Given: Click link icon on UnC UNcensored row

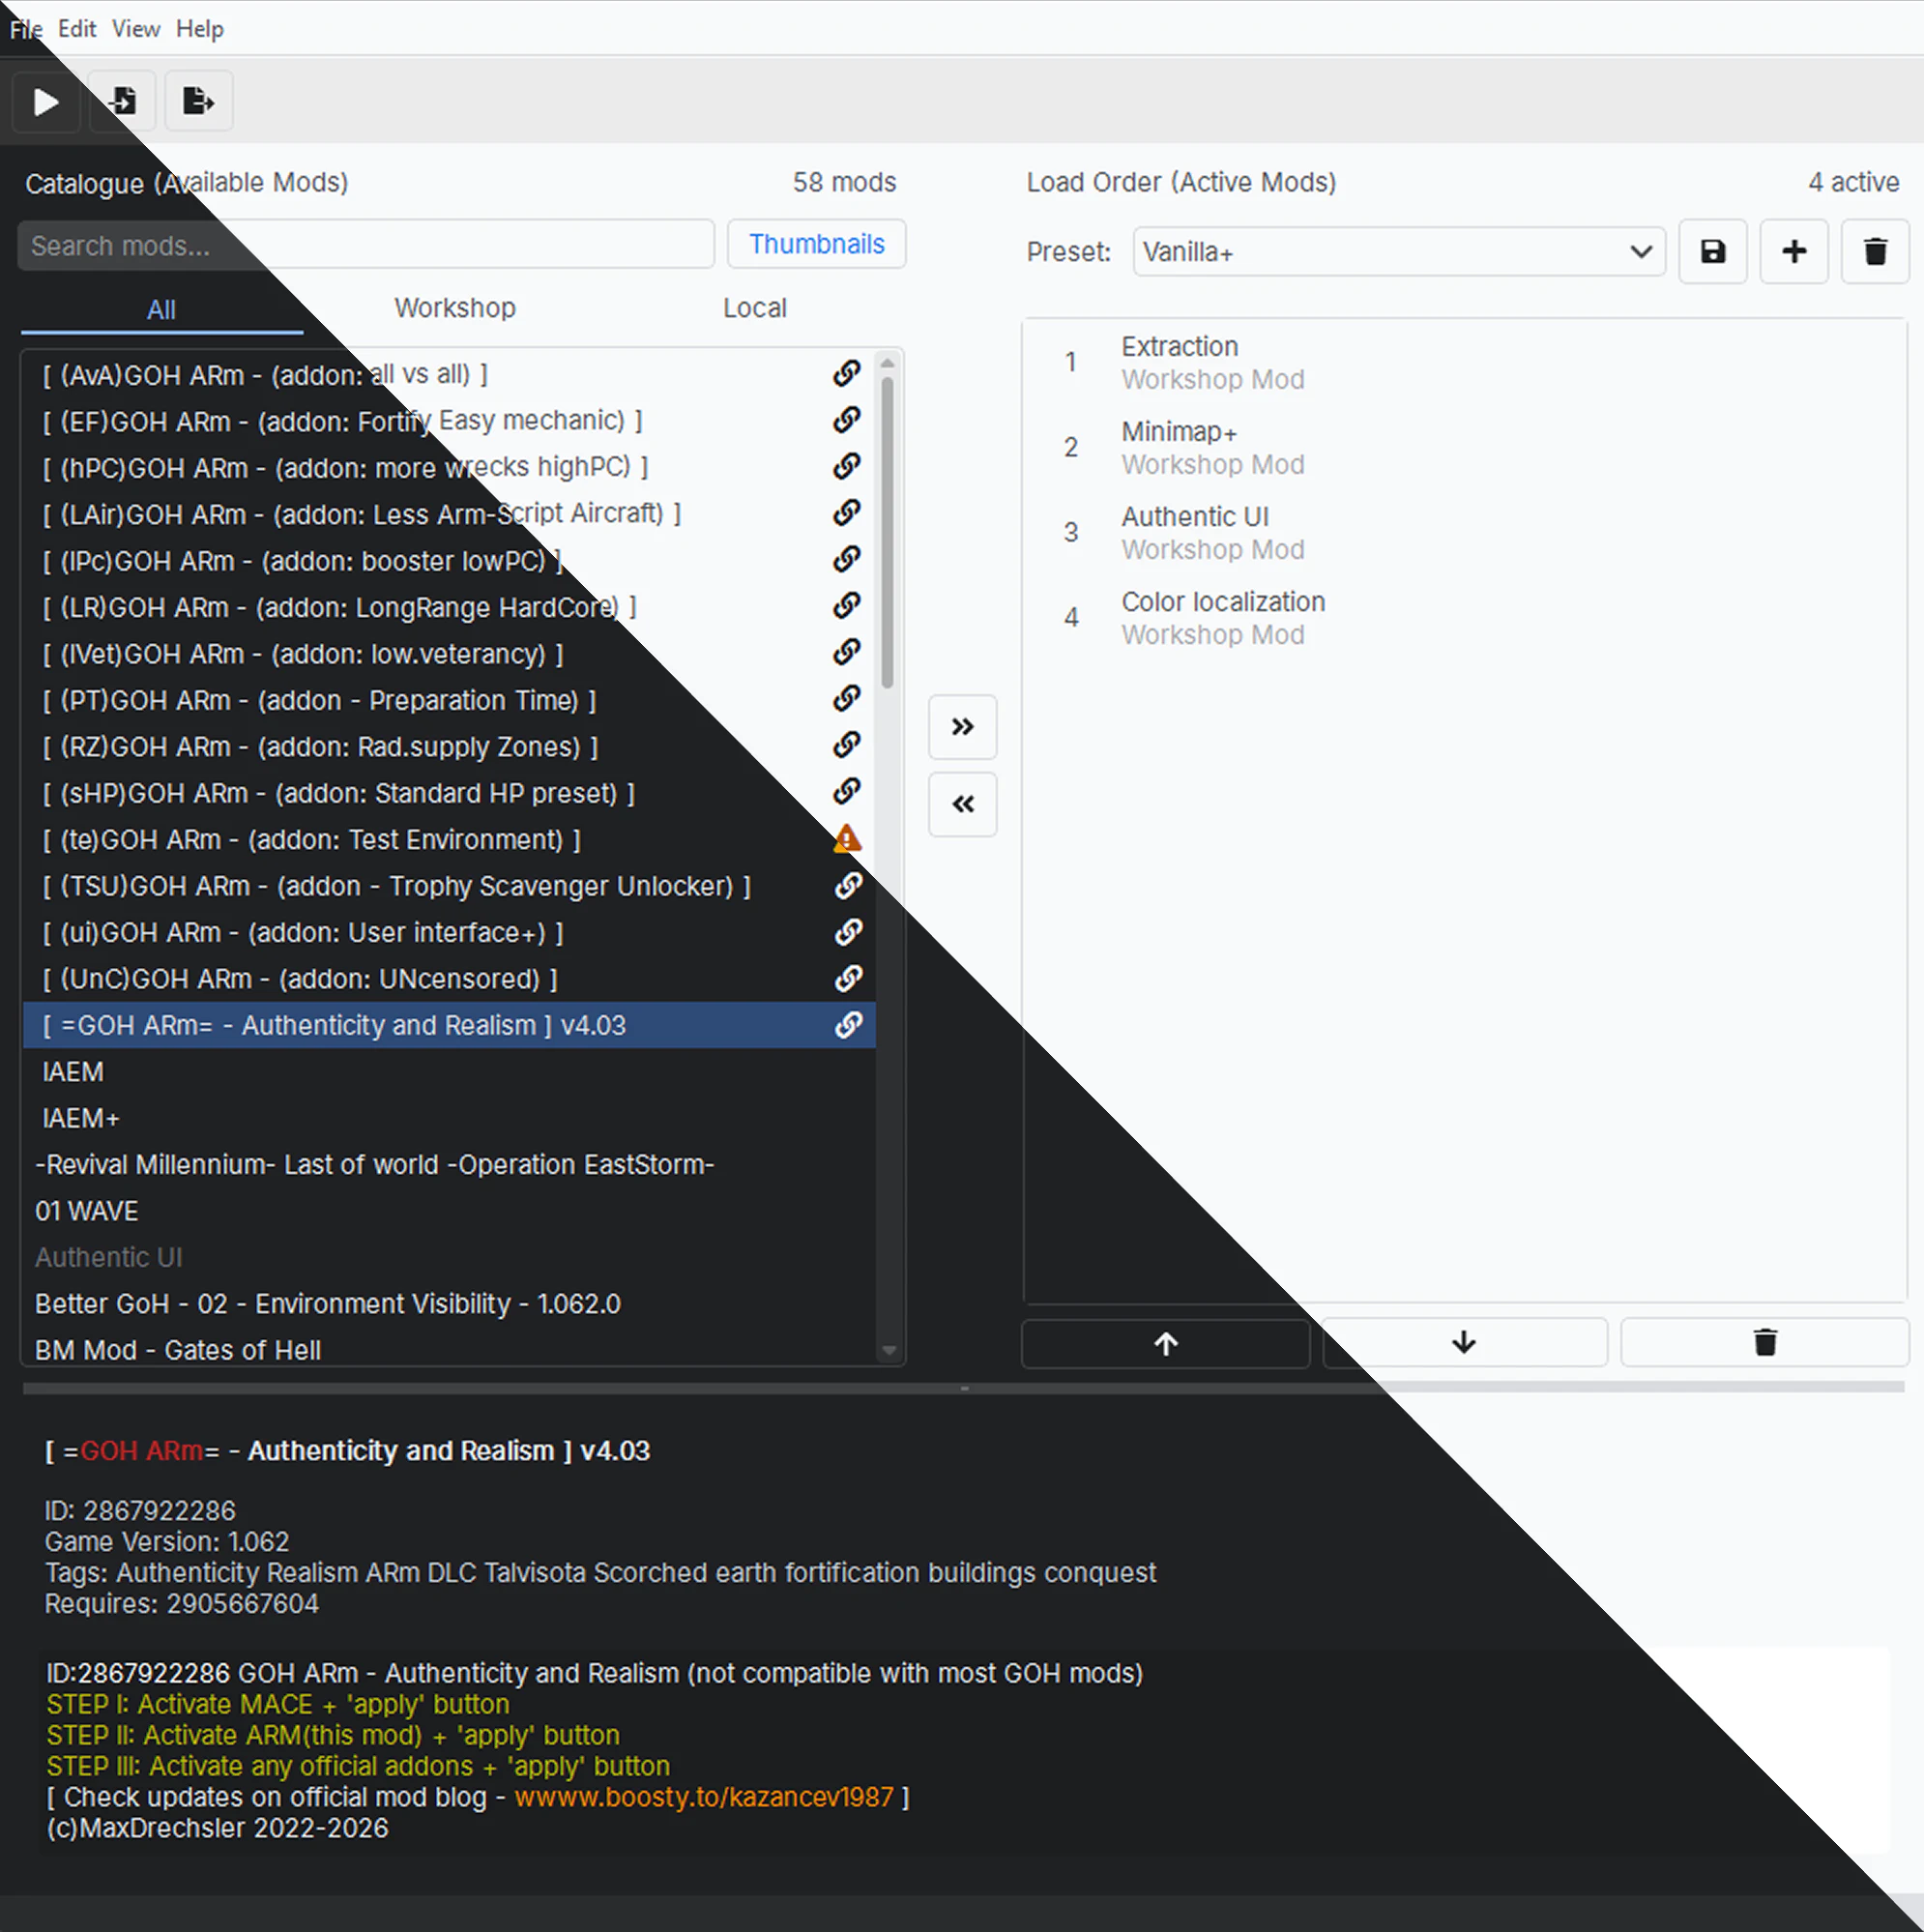Looking at the screenshot, I should coord(849,978).
